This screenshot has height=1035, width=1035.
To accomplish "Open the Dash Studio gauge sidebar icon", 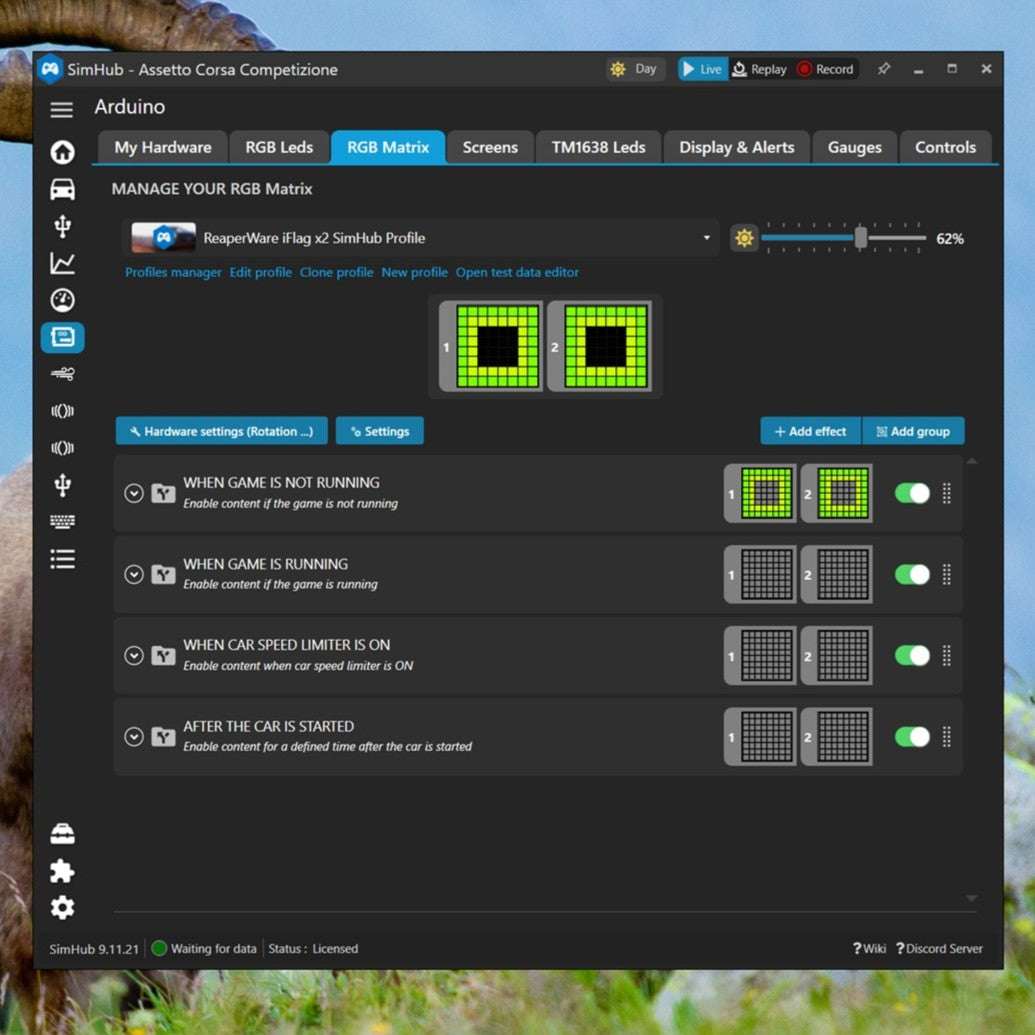I will 63,300.
